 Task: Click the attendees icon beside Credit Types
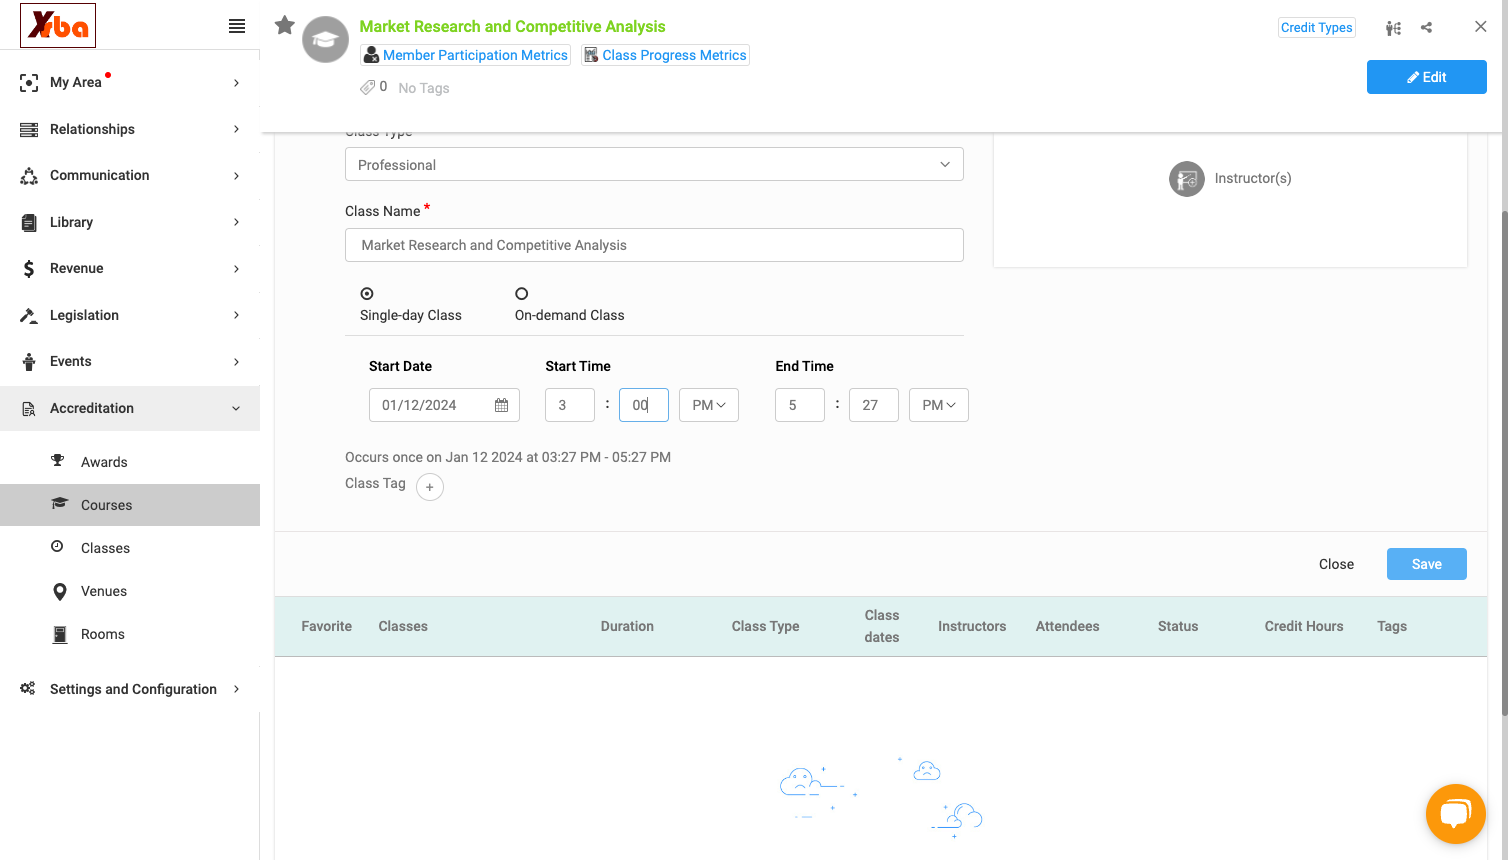pyautogui.click(x=1393, y=28)
